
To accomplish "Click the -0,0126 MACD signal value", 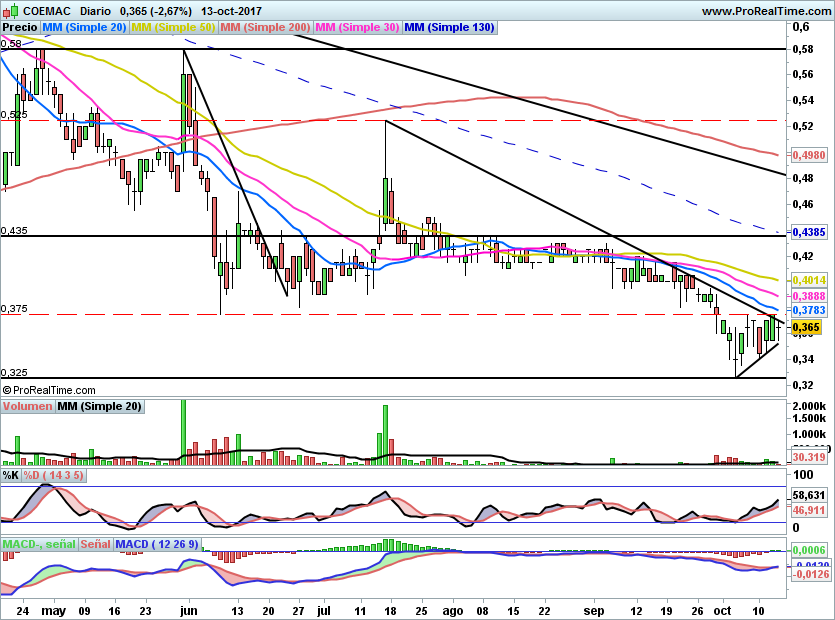I will pos(811,574).
